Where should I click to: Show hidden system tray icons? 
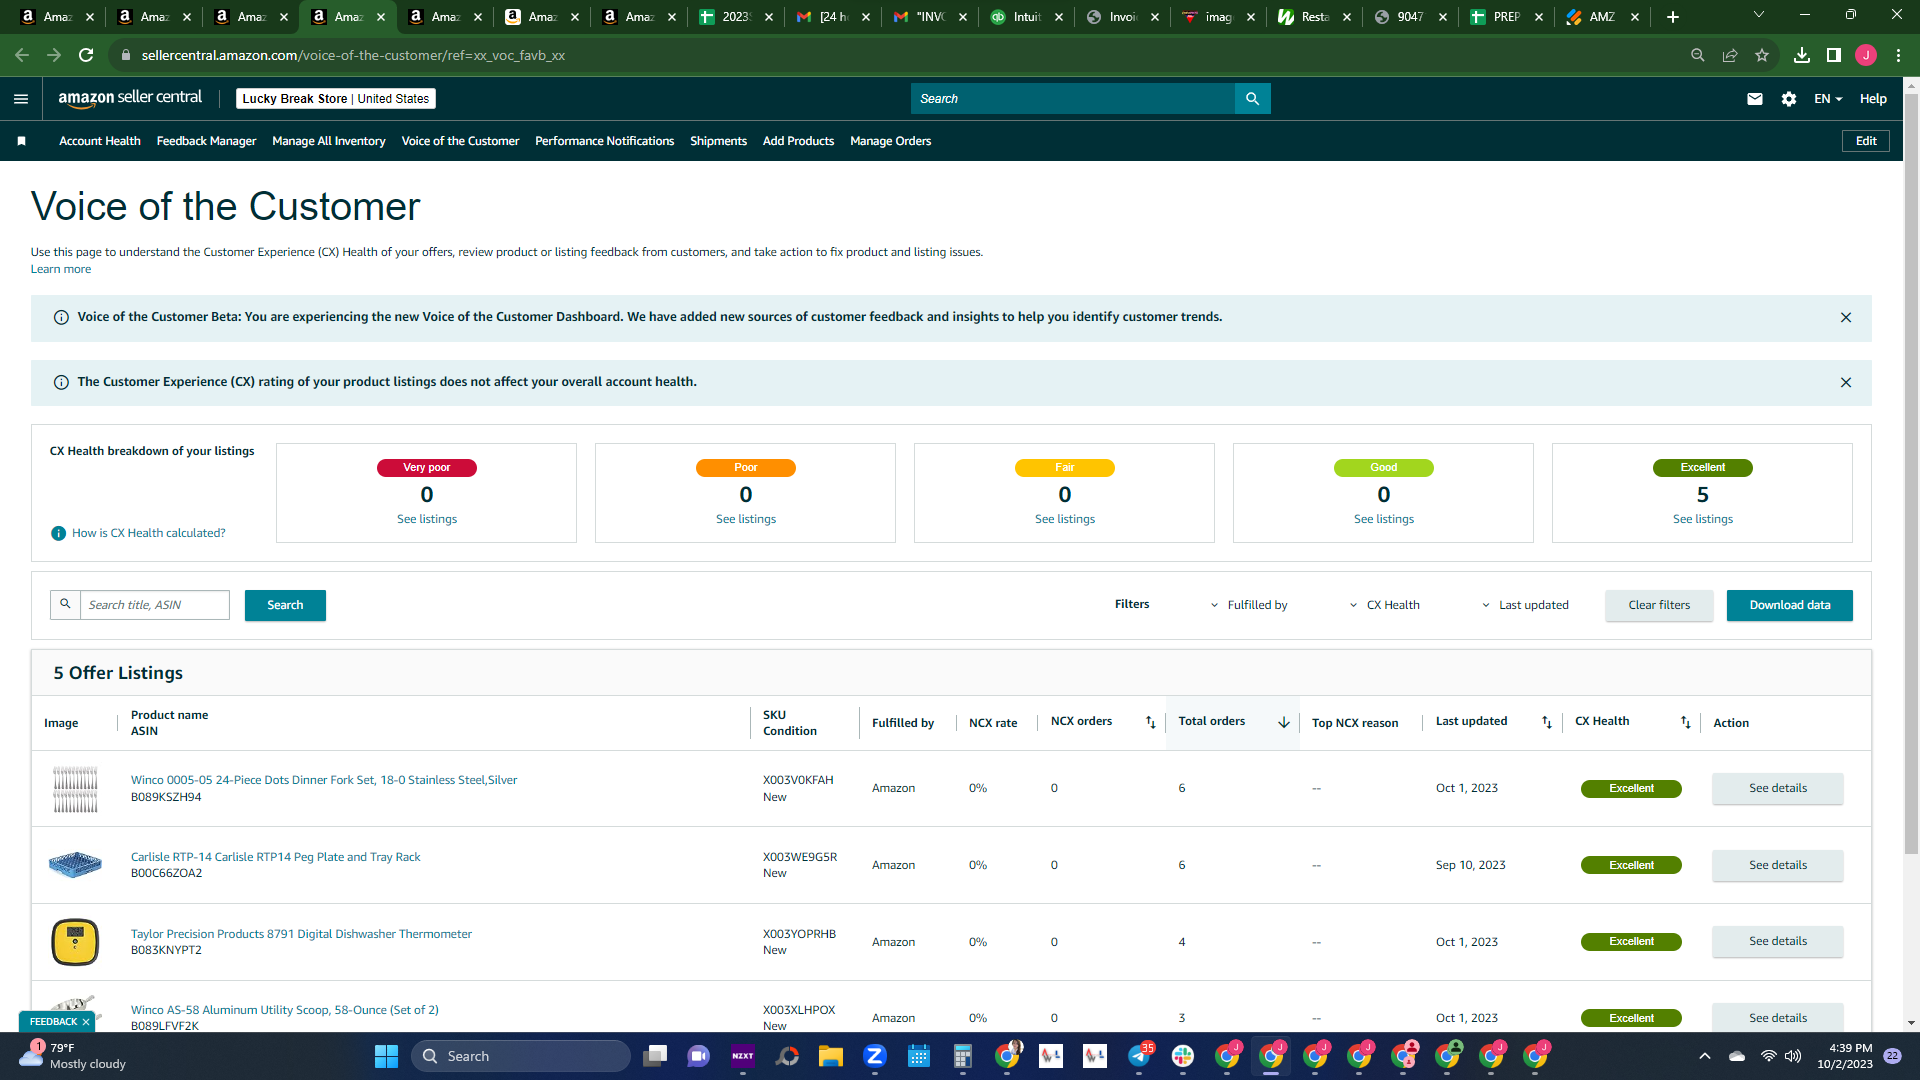pos(1705,1056)
